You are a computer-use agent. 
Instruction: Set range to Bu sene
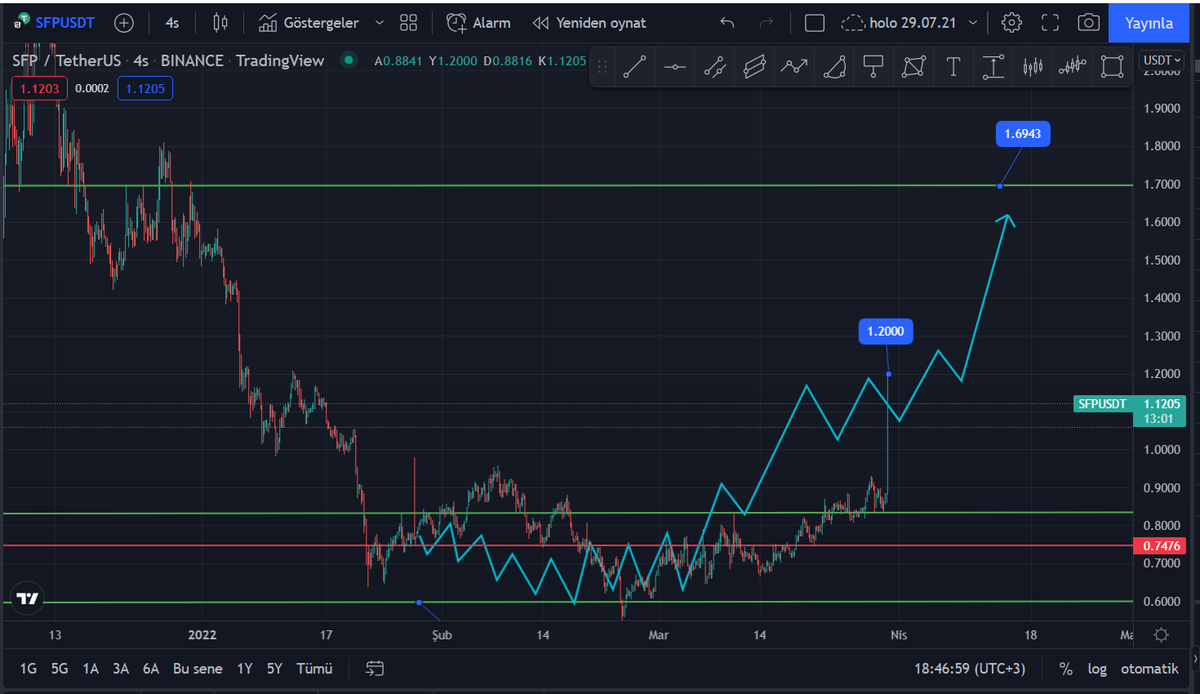tap(196, 668)
